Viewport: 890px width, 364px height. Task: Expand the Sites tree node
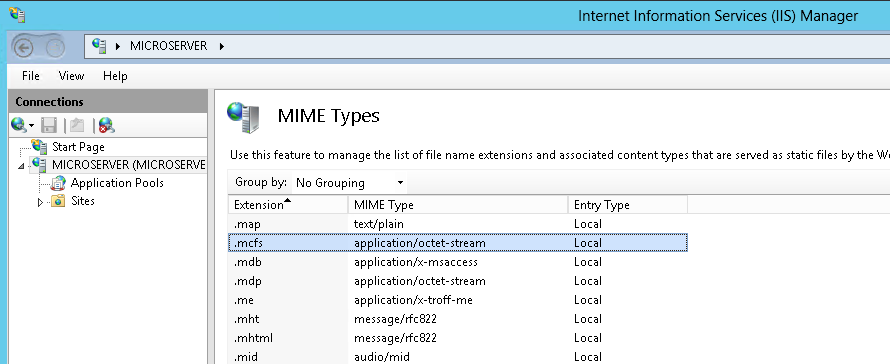(x=40, y=202)
